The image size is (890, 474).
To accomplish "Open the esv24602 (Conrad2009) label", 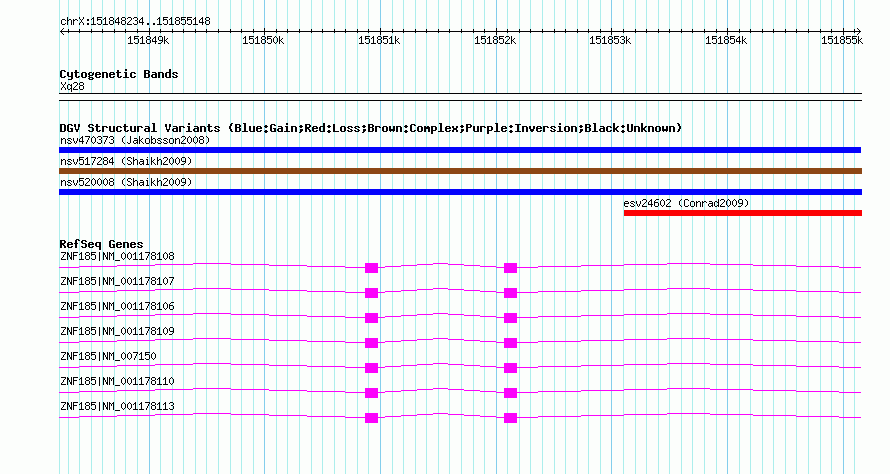I will click(686, 203).
